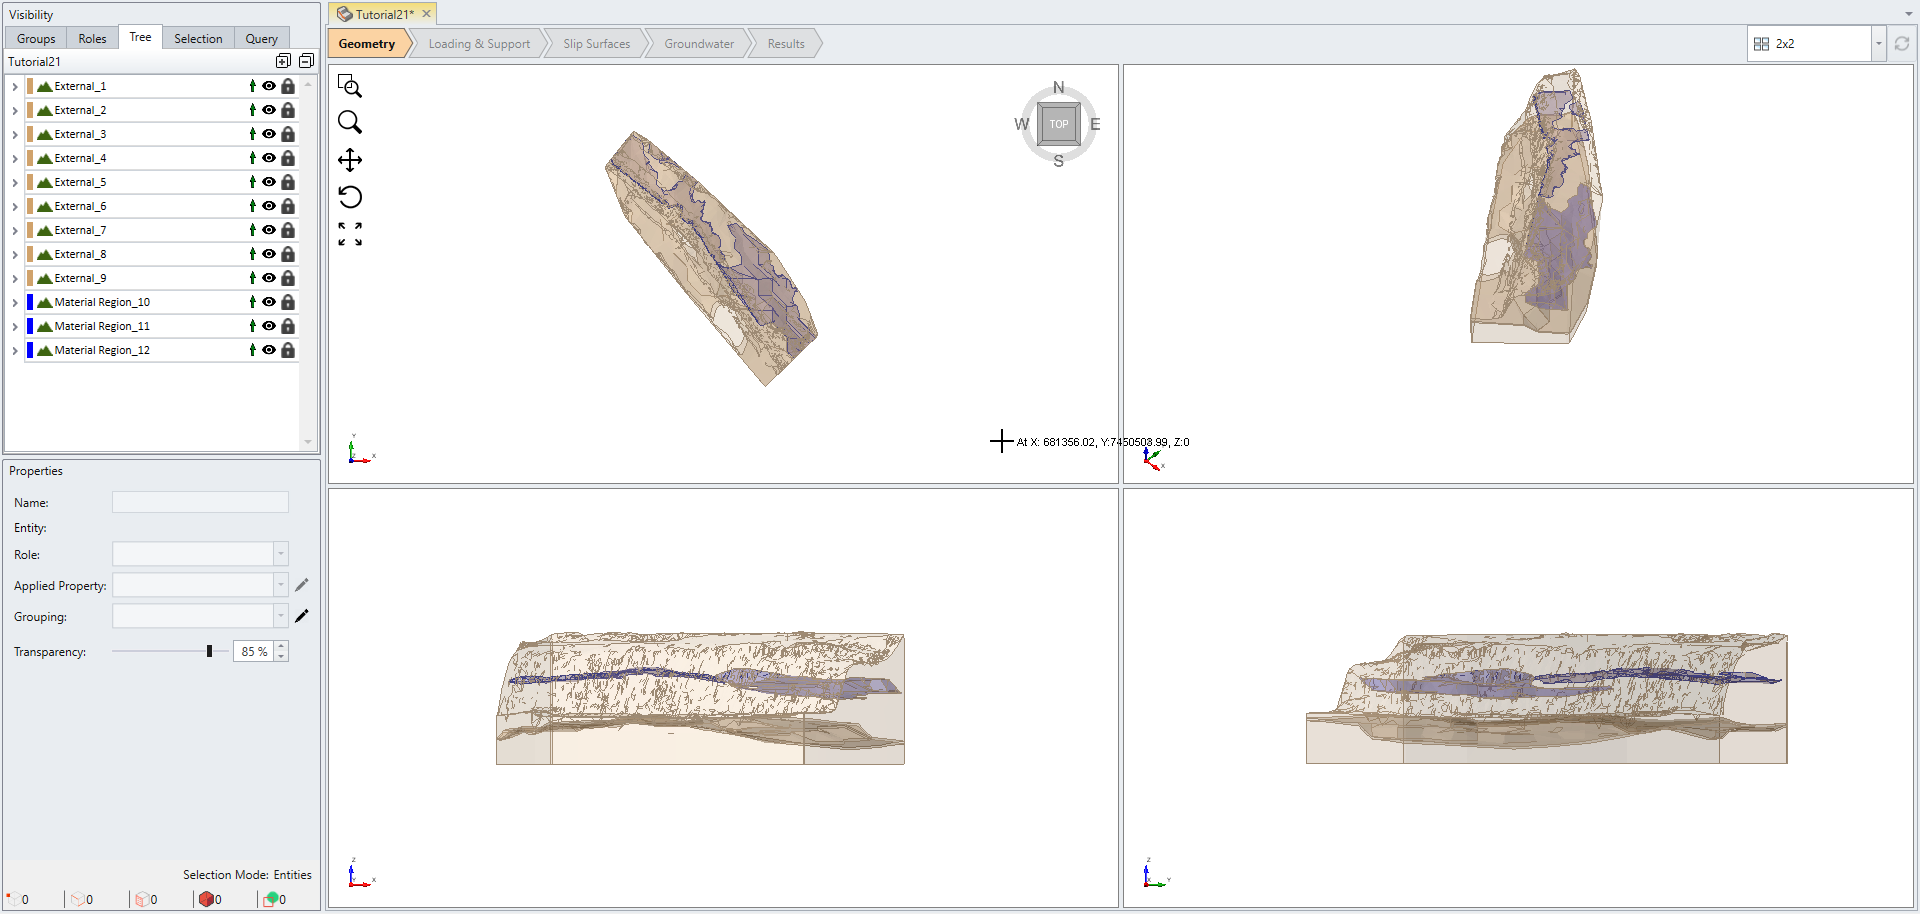Toggle visibility of Material Region_12
The height and width of the screenshot is (914, 1921).
(x=269, y=350)
